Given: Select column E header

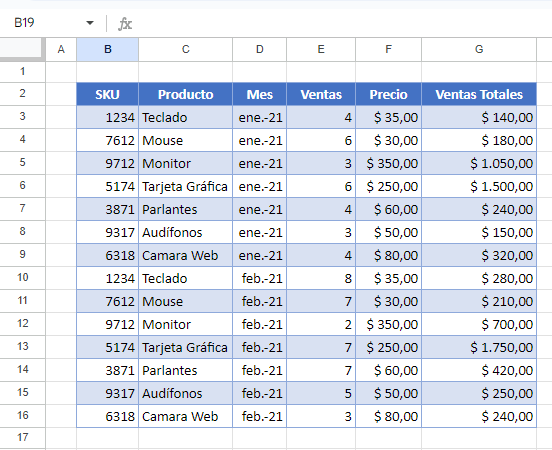Looking at the screenshot, I should [321, 49].
